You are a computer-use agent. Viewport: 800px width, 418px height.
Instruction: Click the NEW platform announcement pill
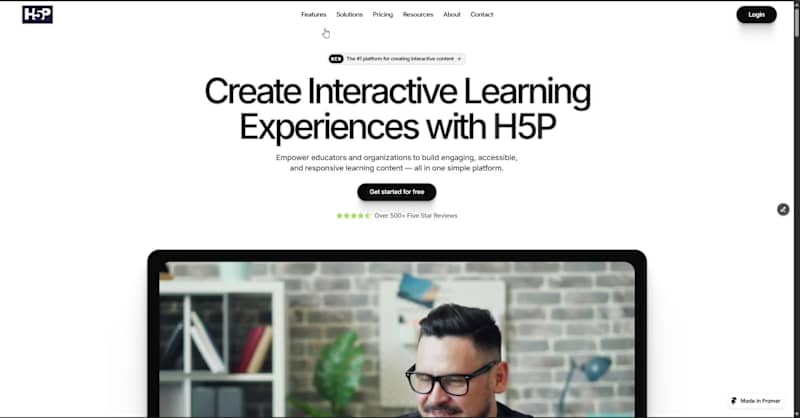(x=396, y=59)
